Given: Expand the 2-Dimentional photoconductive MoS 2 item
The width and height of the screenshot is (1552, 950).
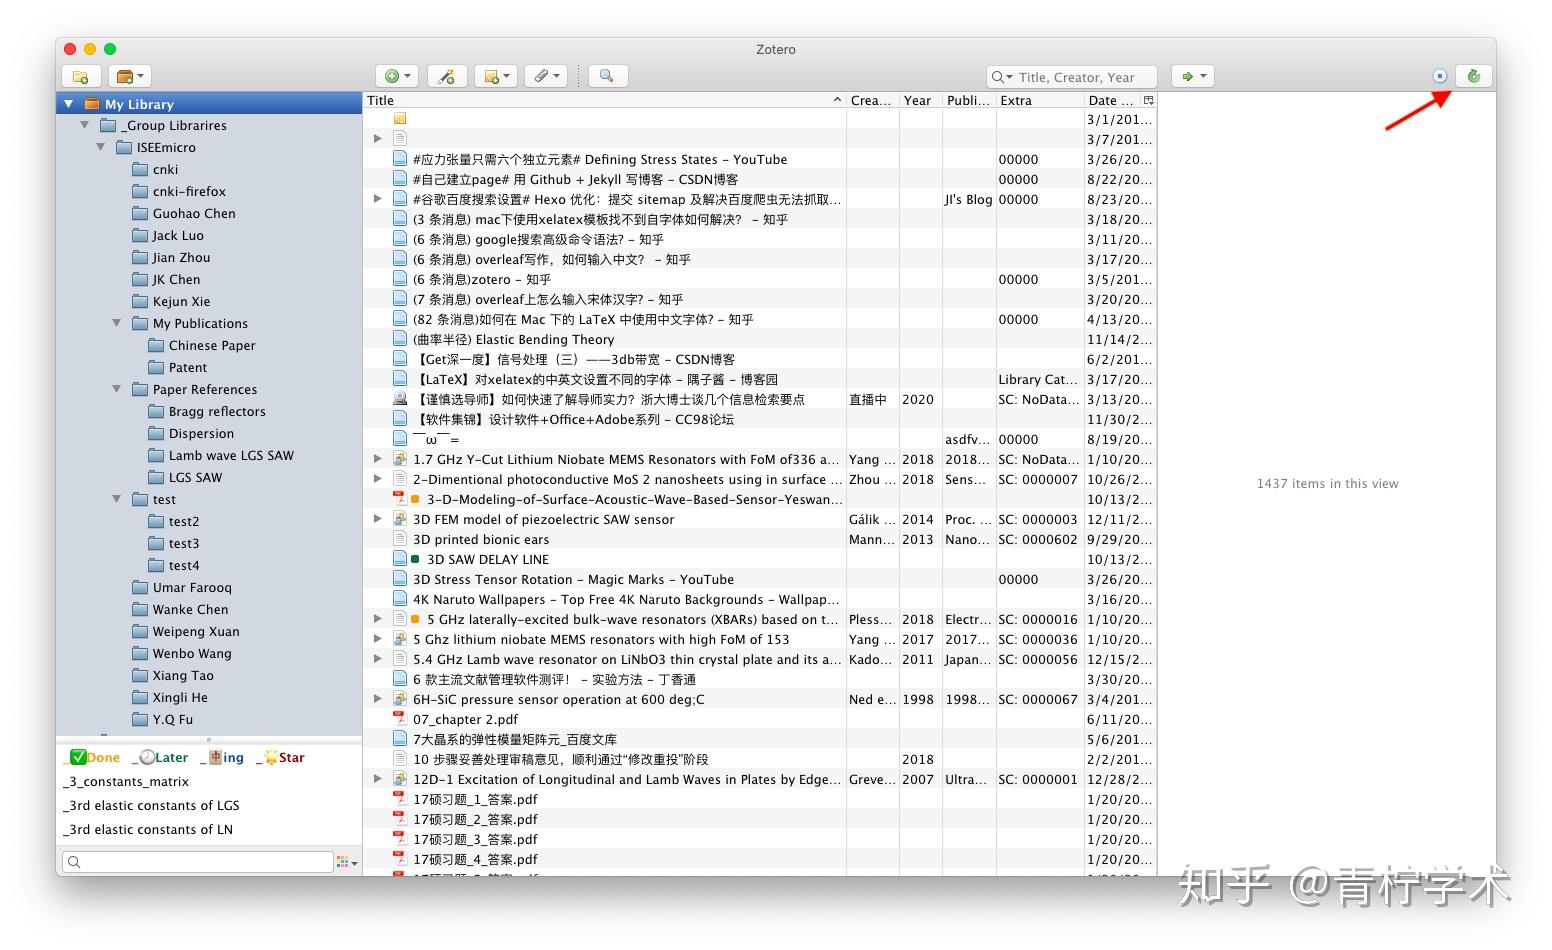Looking at the screenshot, I should (x=377, y=479).
